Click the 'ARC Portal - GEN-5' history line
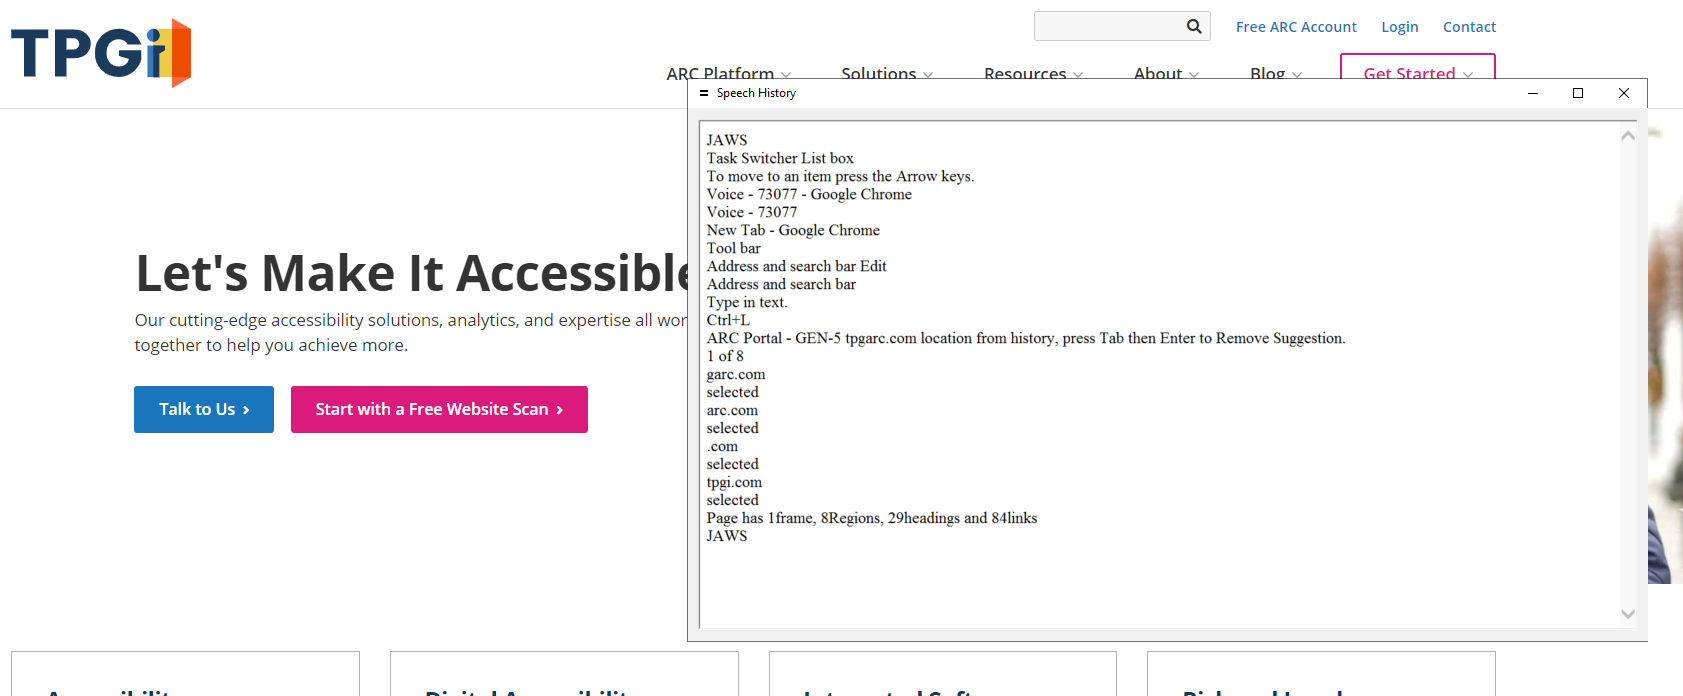1683x696 pixels. coord(1026,338)
